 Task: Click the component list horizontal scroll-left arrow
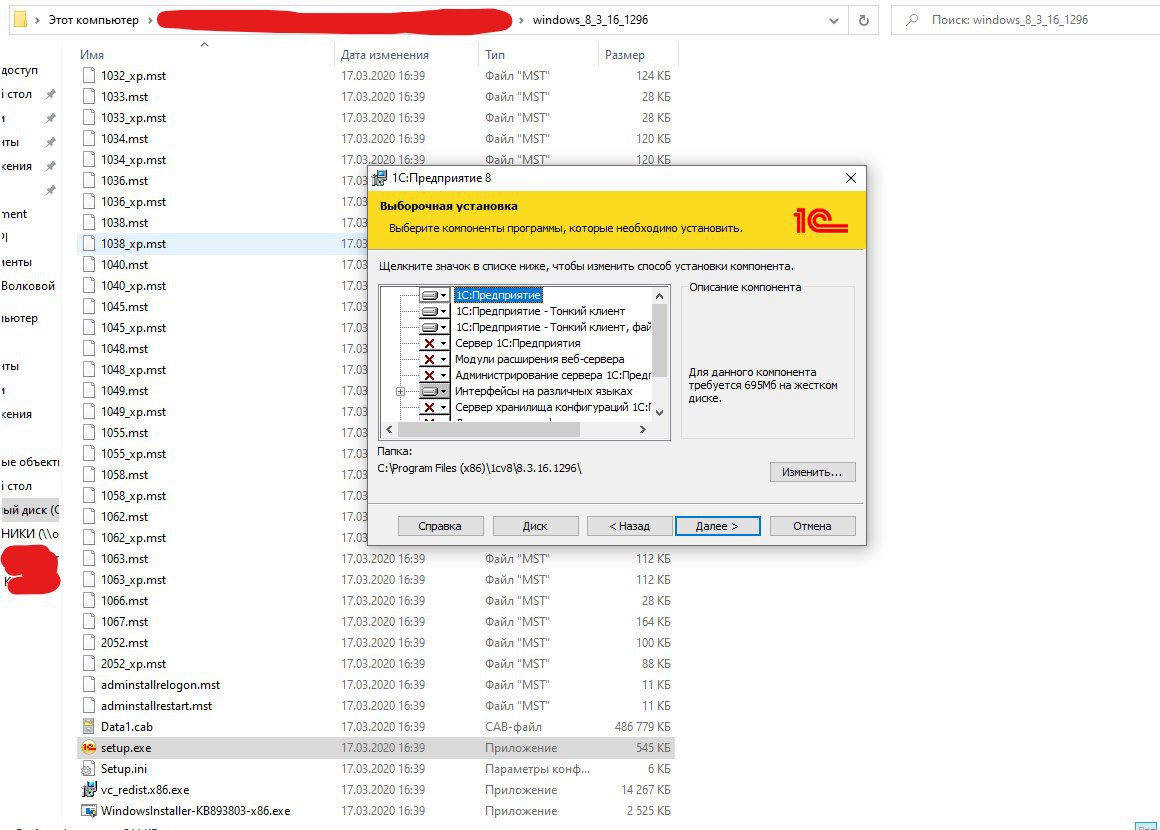390,430
